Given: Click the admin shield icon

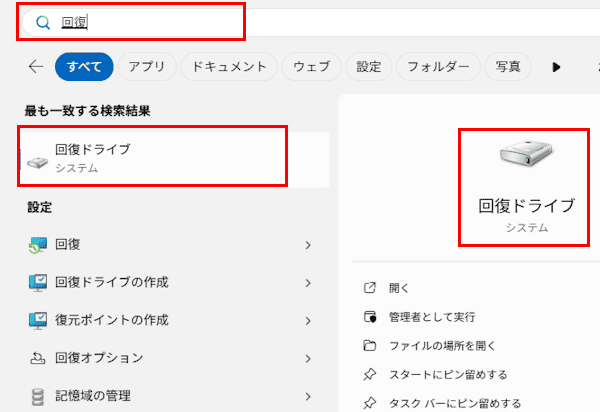Looking at the screenshot, I should coord(370,317).
